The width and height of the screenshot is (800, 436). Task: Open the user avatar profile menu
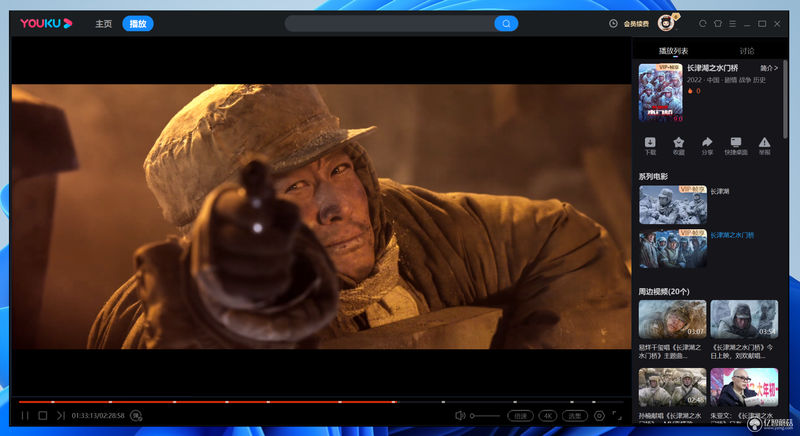(666, 23)
